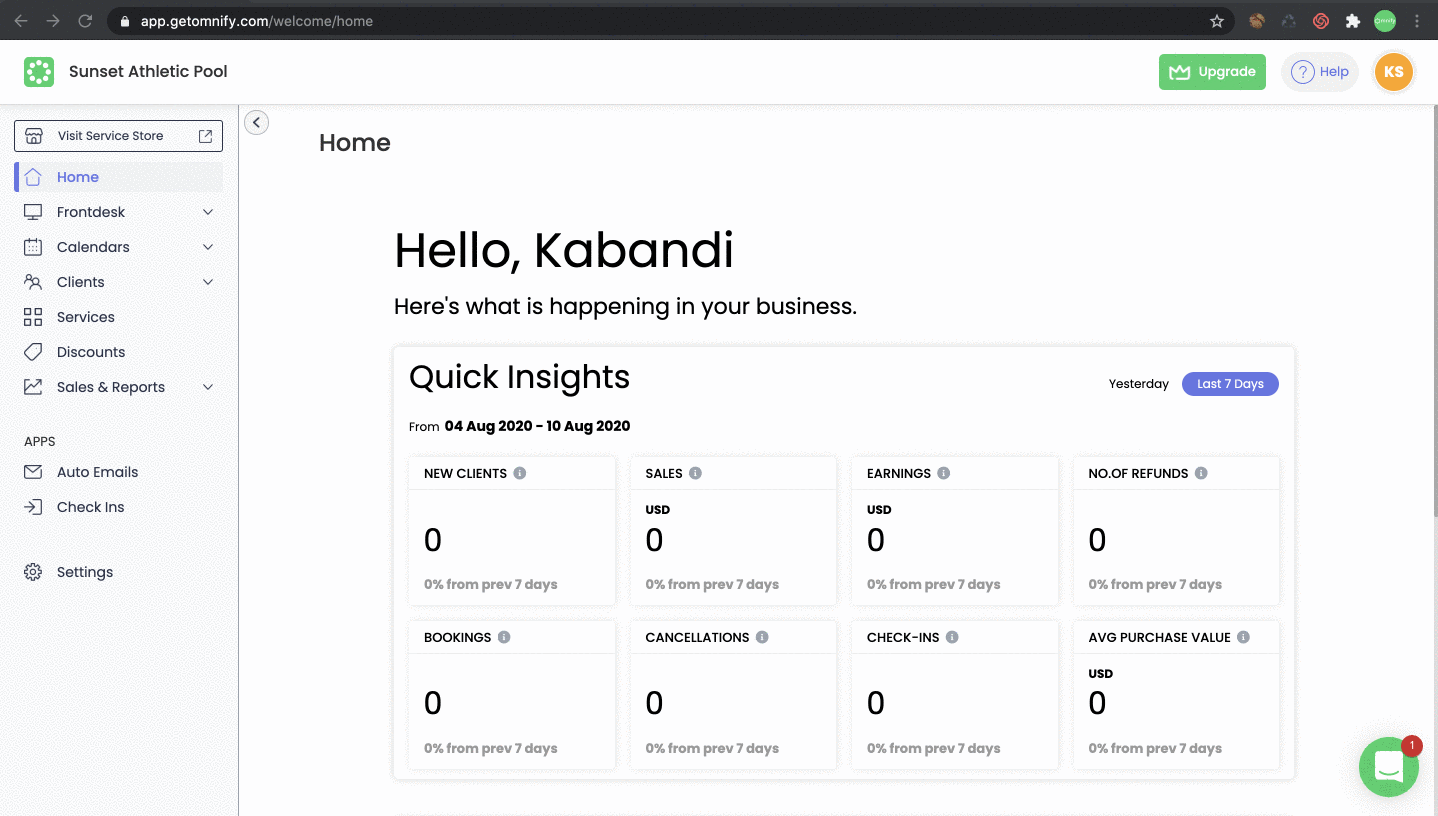
Task: Click the Services grid icon
Action: tap(33, 317)
